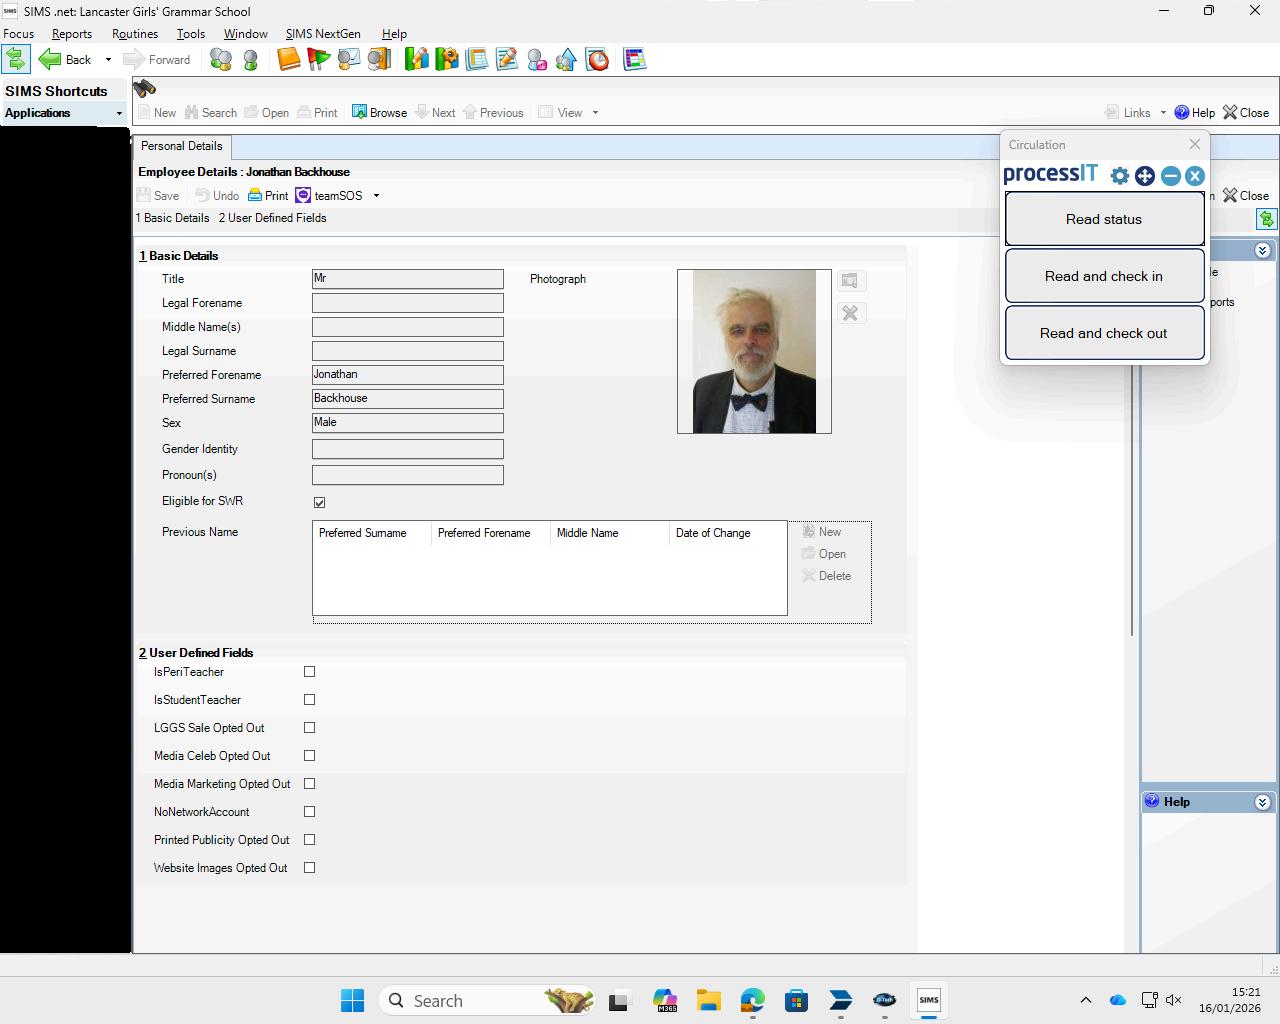Click the person with blue up-arrow icon
Screen dimensions: 1280x1024
pos(566,60)
